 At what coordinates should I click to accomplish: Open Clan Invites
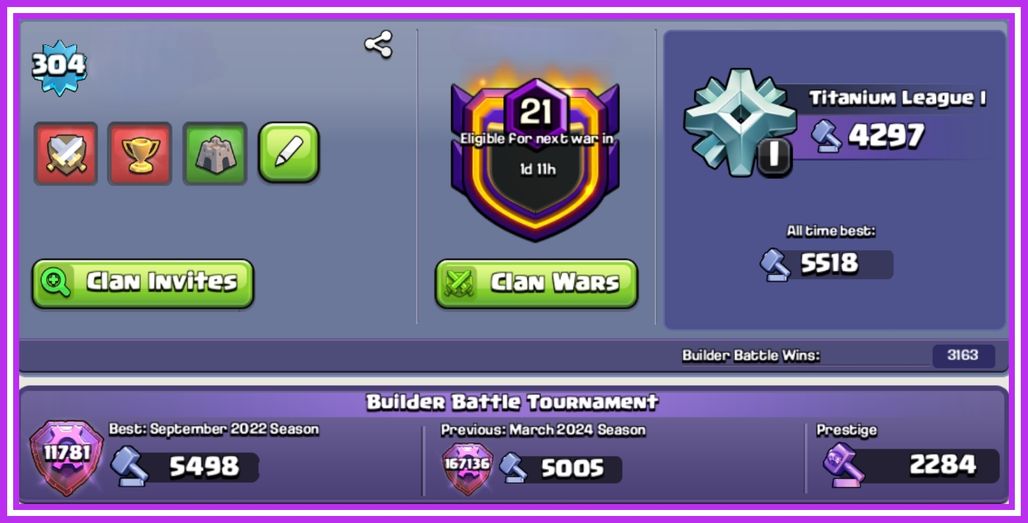[143, 283]
